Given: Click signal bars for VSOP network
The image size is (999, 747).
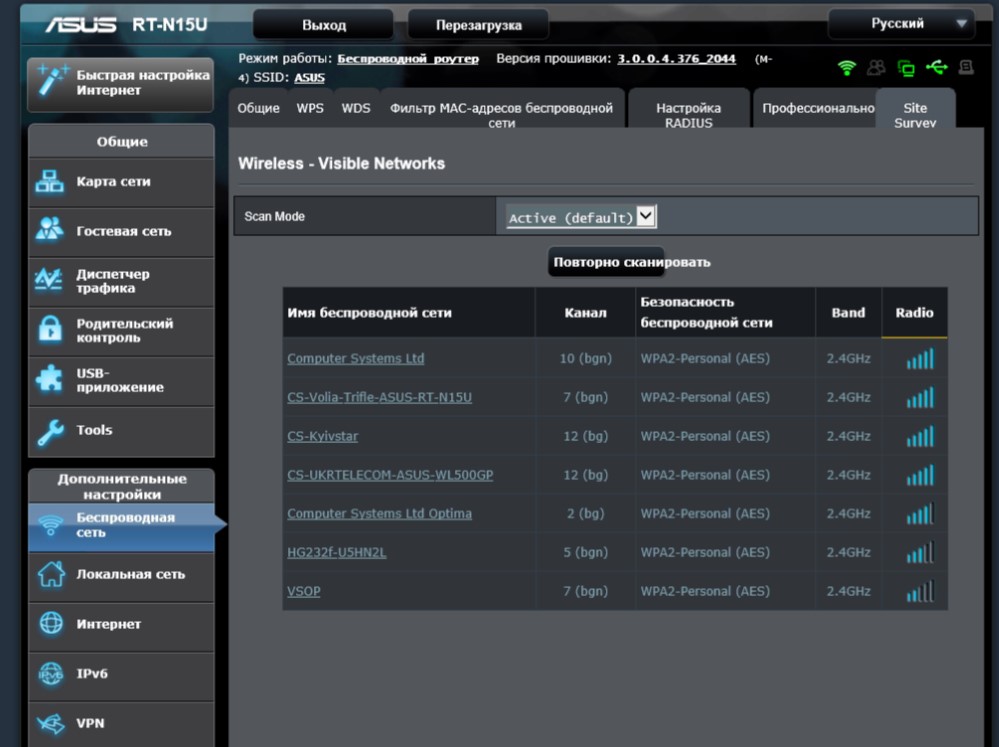Looking at the screenshot, I should 919,592.
